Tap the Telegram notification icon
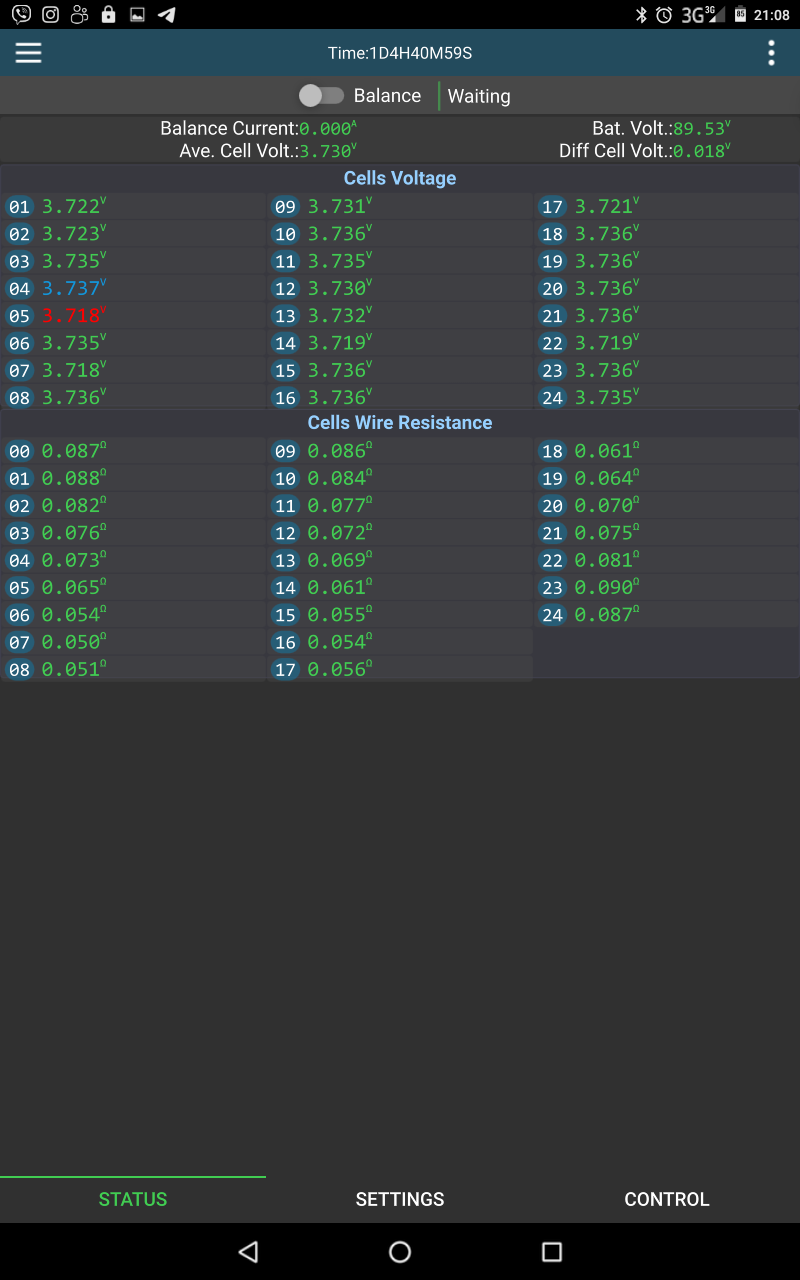The height and width of the screenshot is (1280, 800). tap(167, 14)
